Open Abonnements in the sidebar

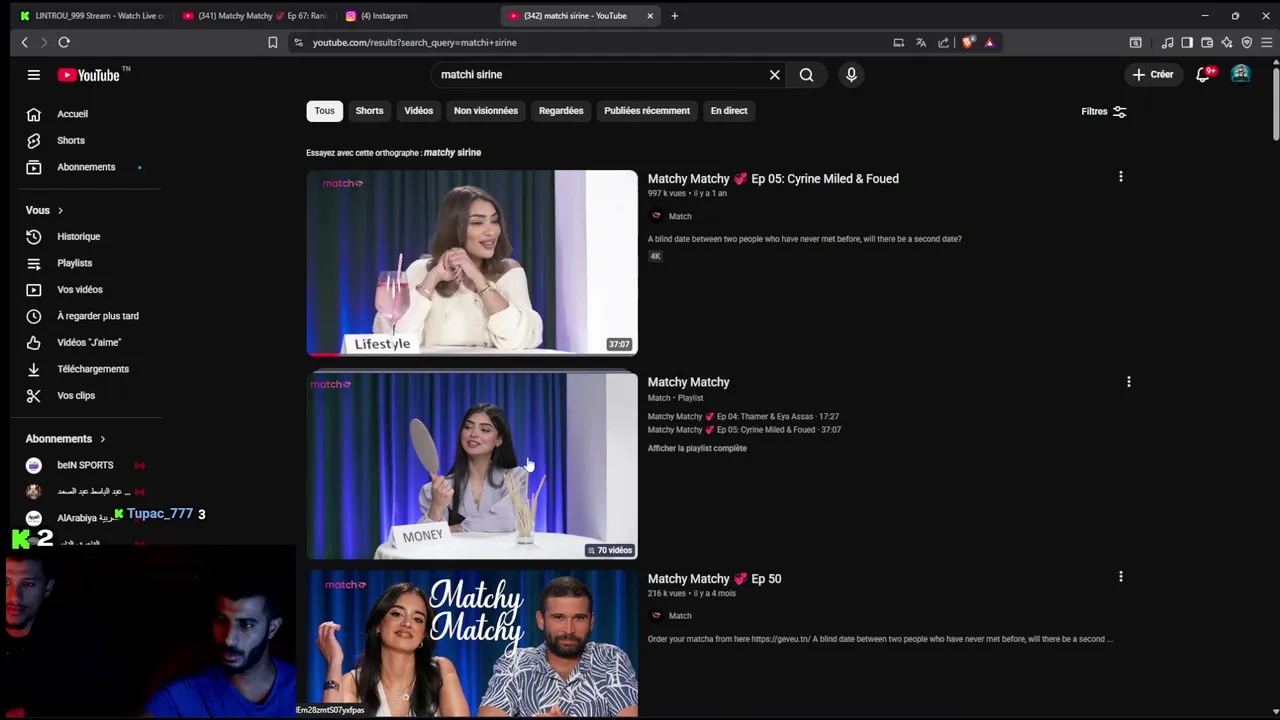tap(85, 167)
